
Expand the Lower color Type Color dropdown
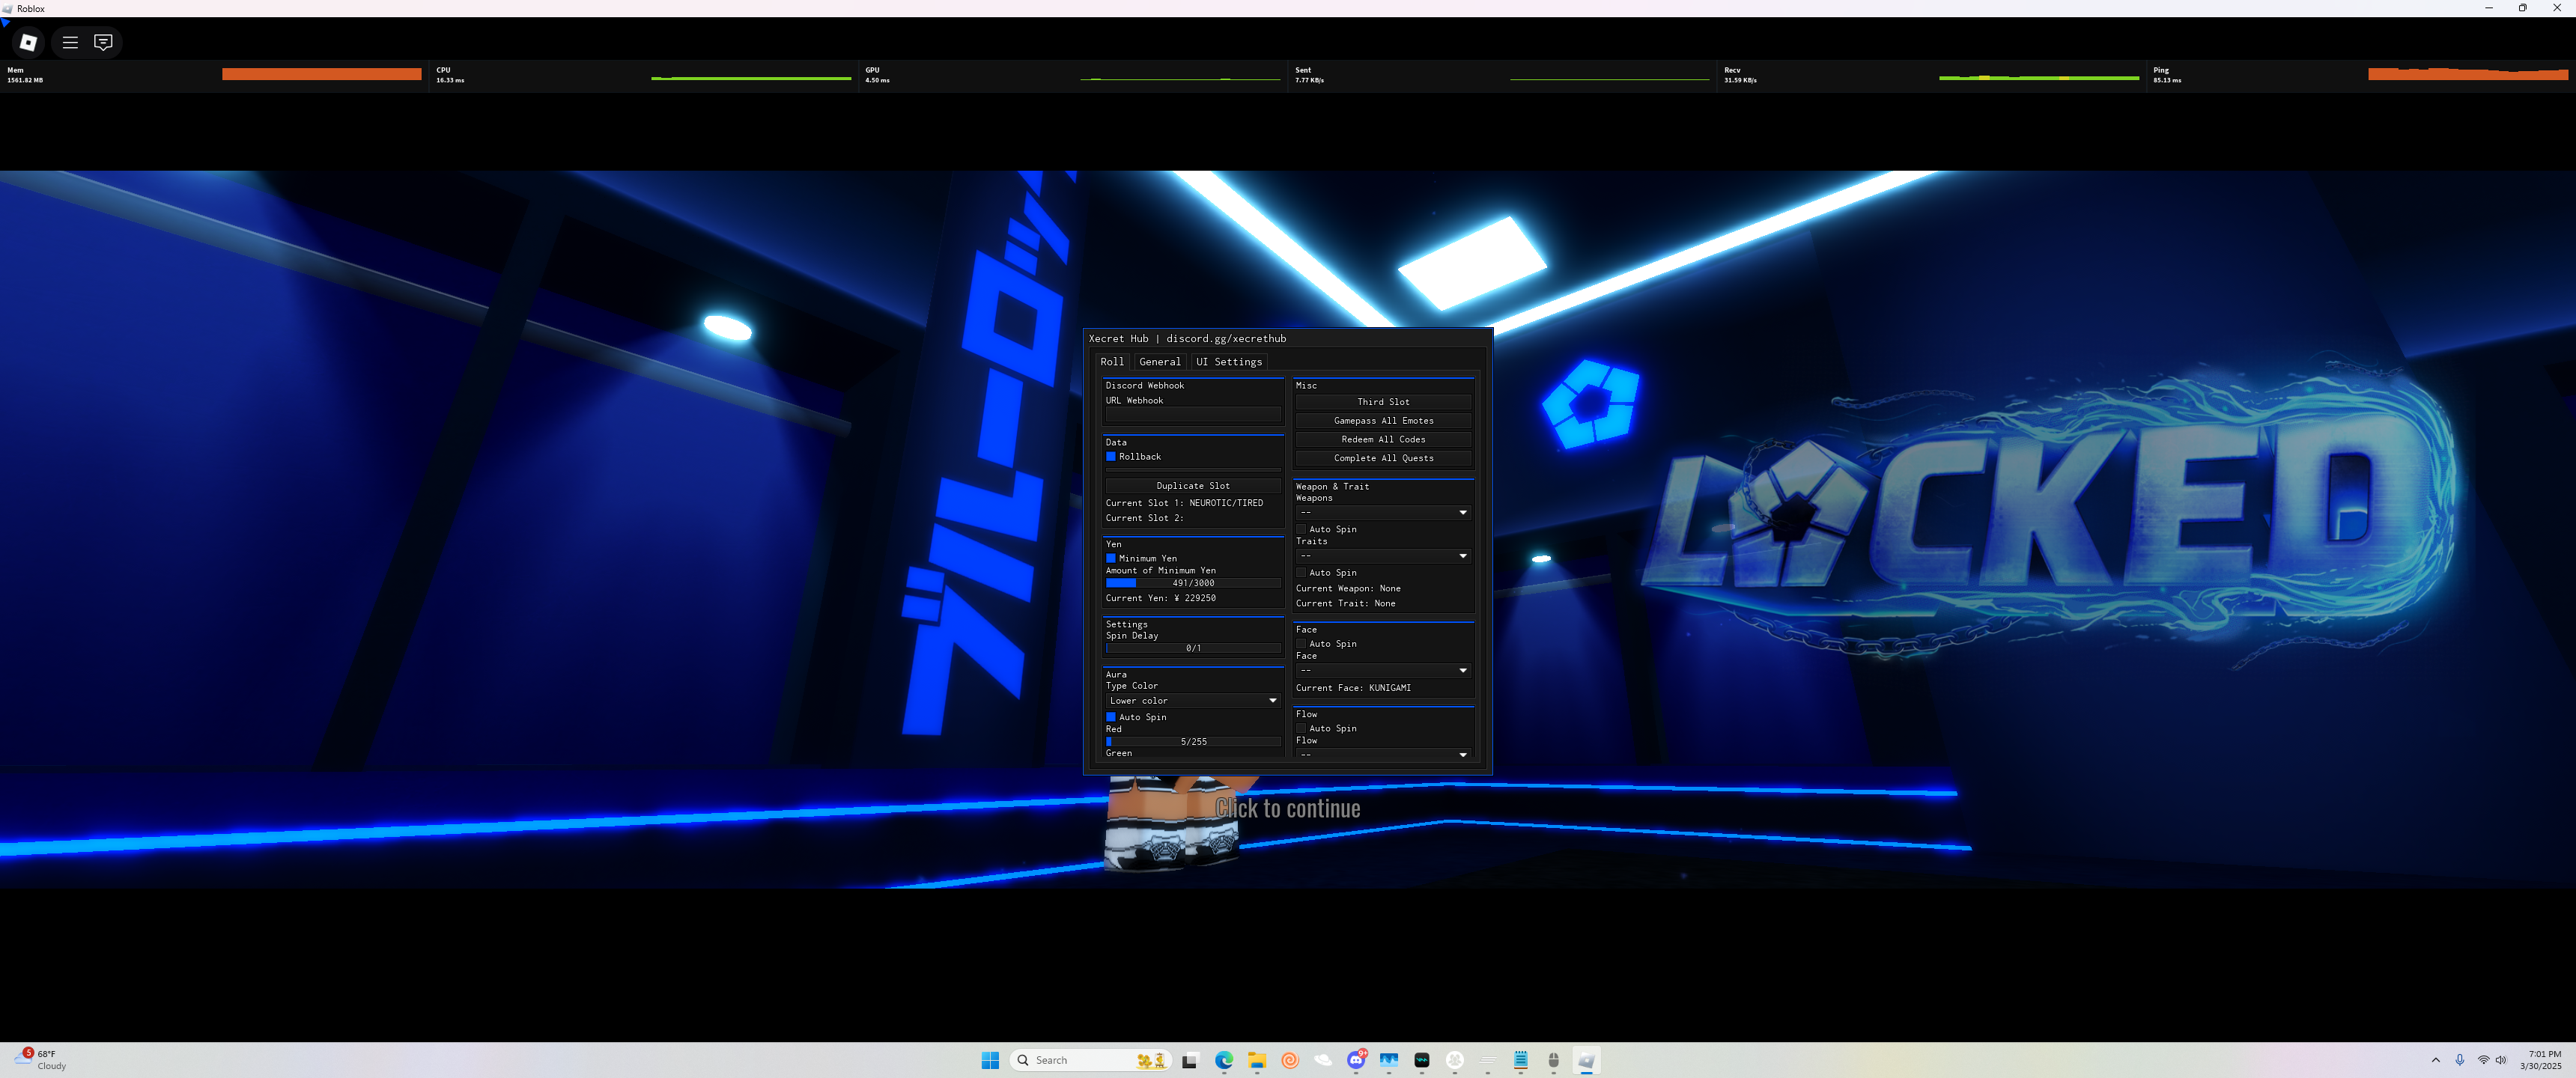click(x=1192, y=701)
